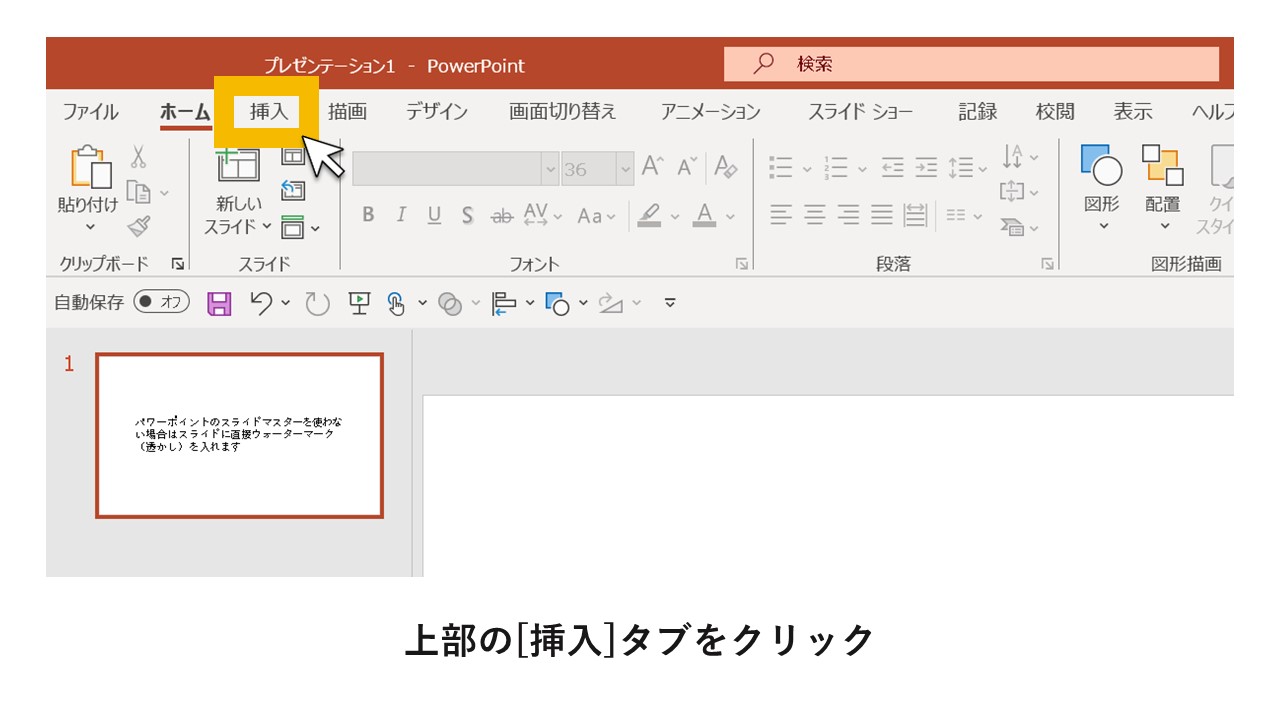Toggle 自動保存 (AutoSave) on

[x=161, y=303]
